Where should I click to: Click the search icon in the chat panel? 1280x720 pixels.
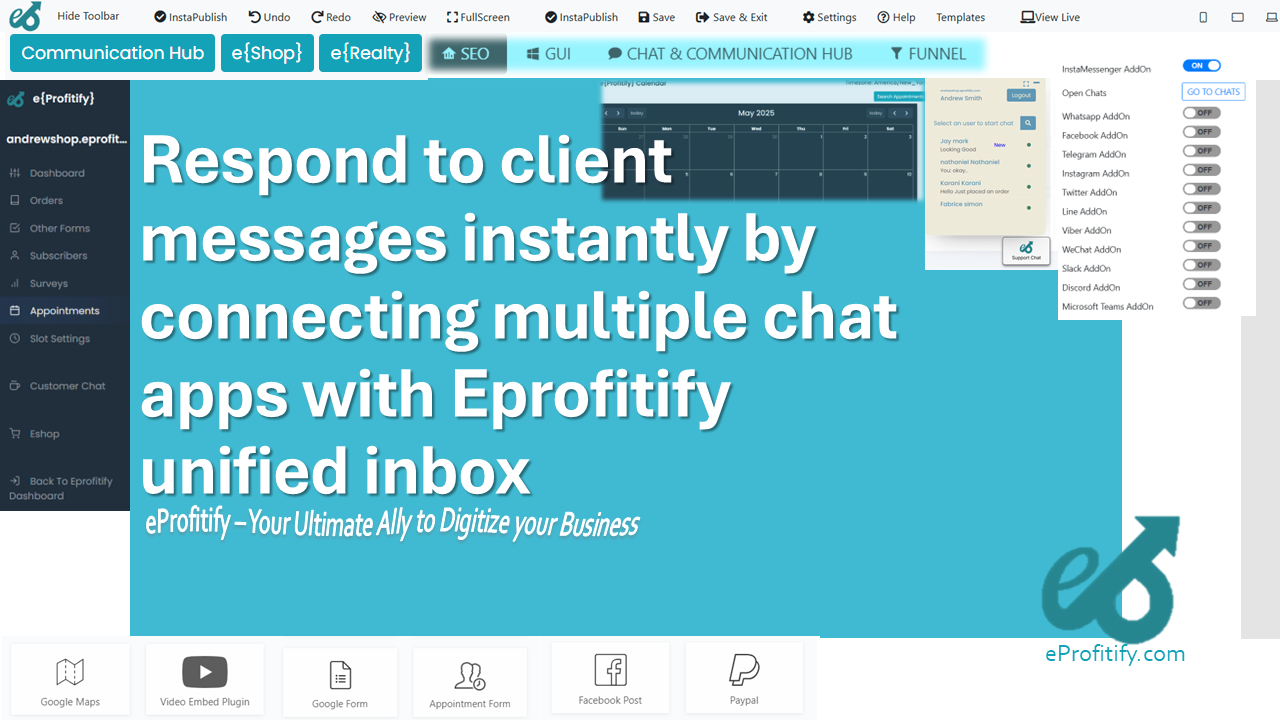[x=1028, y=123]
